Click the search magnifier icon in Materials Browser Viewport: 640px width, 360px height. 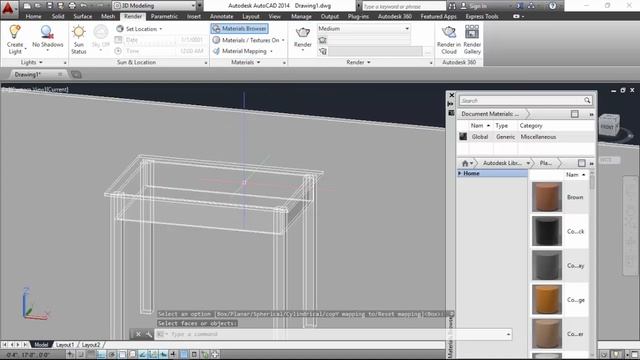pyautogui.click(x=587, y=100)
